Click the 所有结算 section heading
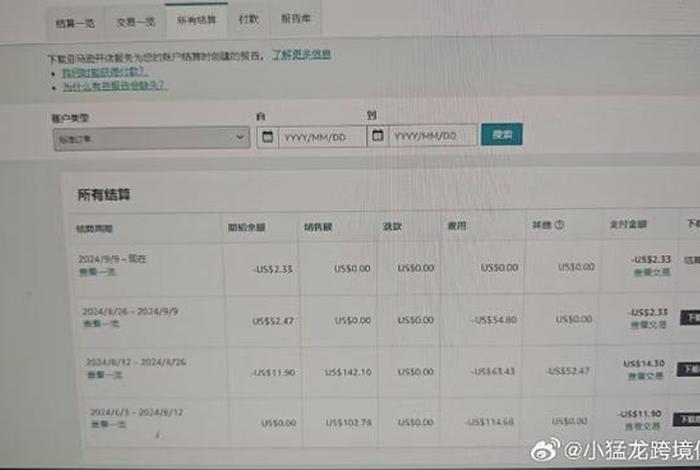This screenshot has width=700, height=470. click(104, 195)
